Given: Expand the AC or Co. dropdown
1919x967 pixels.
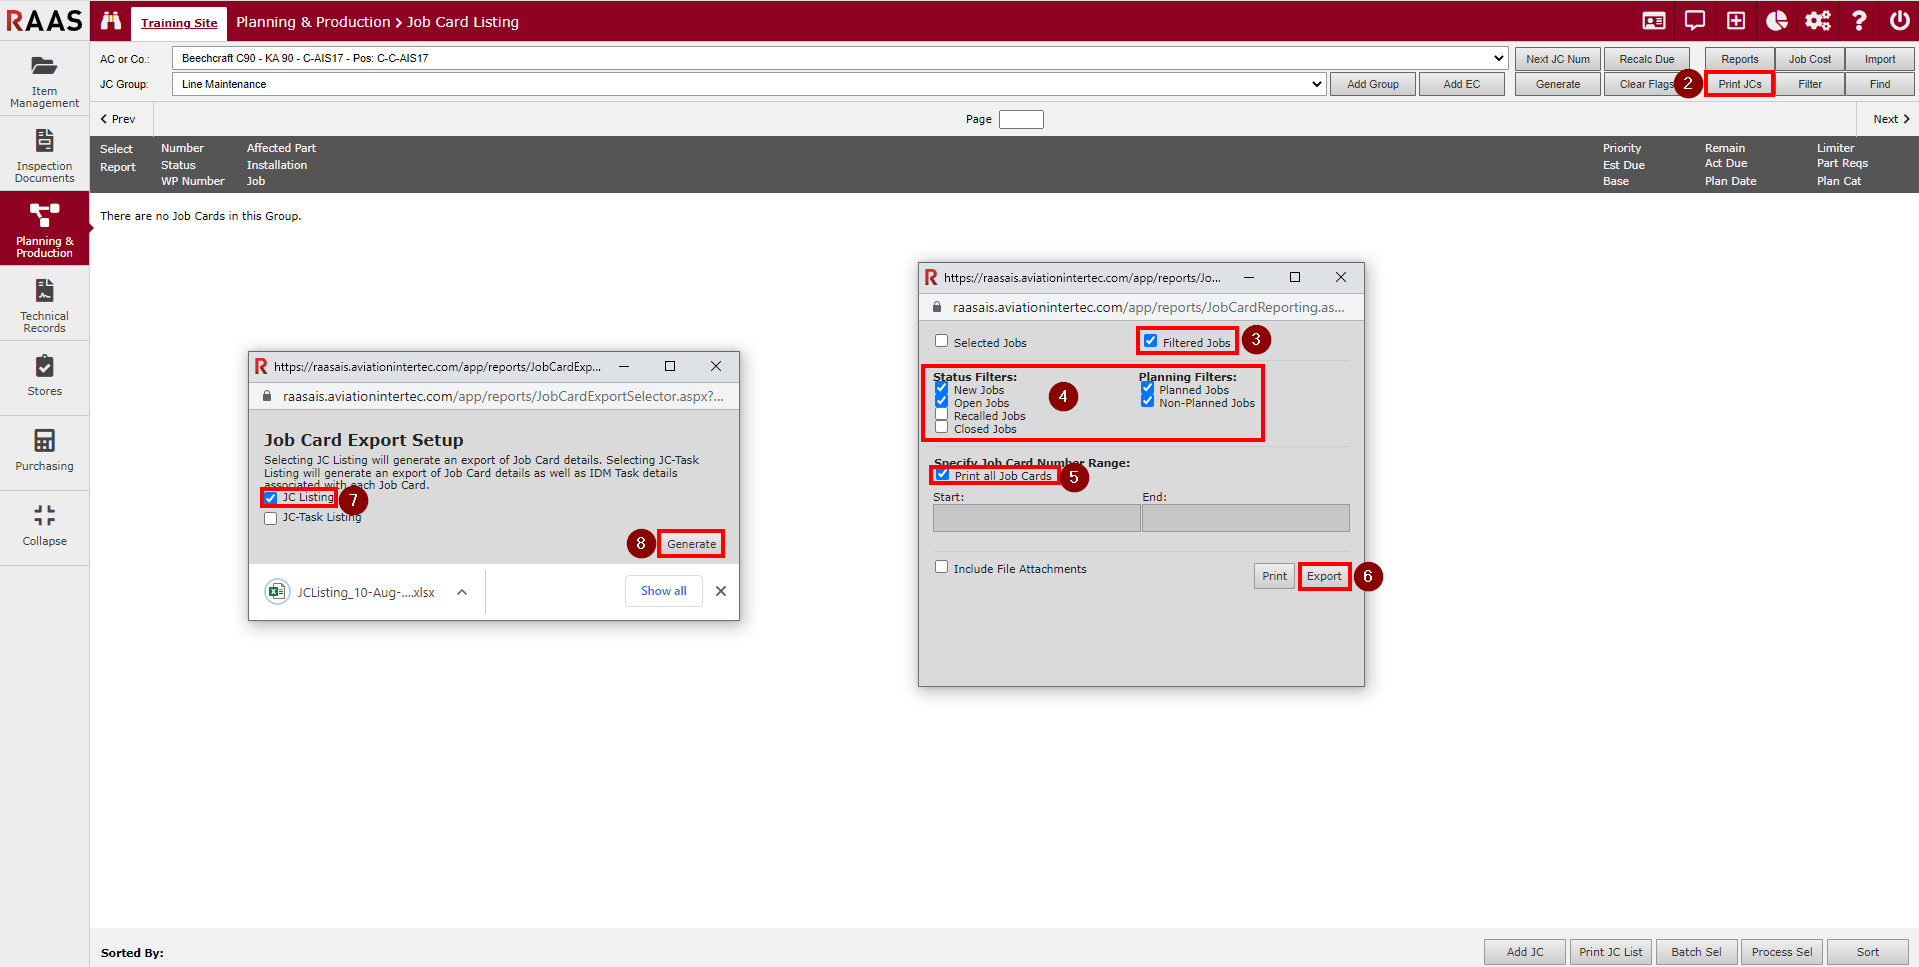Looking at the screenshot, I should point(1498,58).
